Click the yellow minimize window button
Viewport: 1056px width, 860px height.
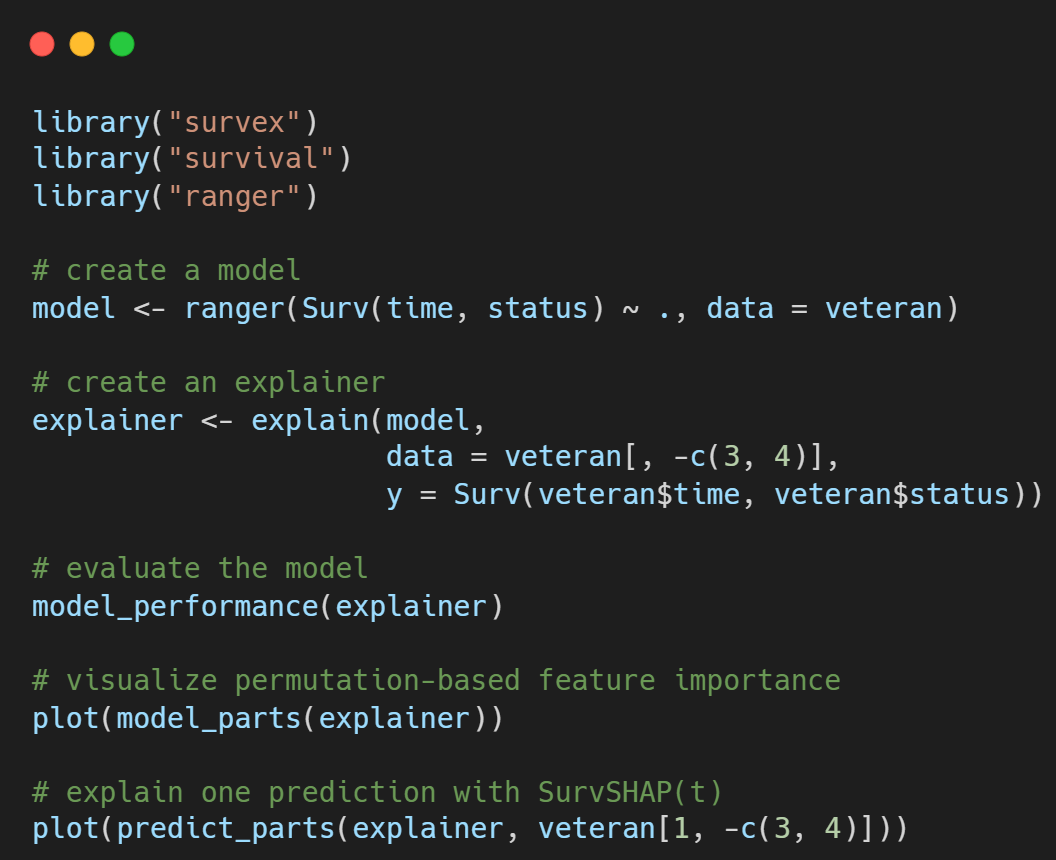point(82,44)
